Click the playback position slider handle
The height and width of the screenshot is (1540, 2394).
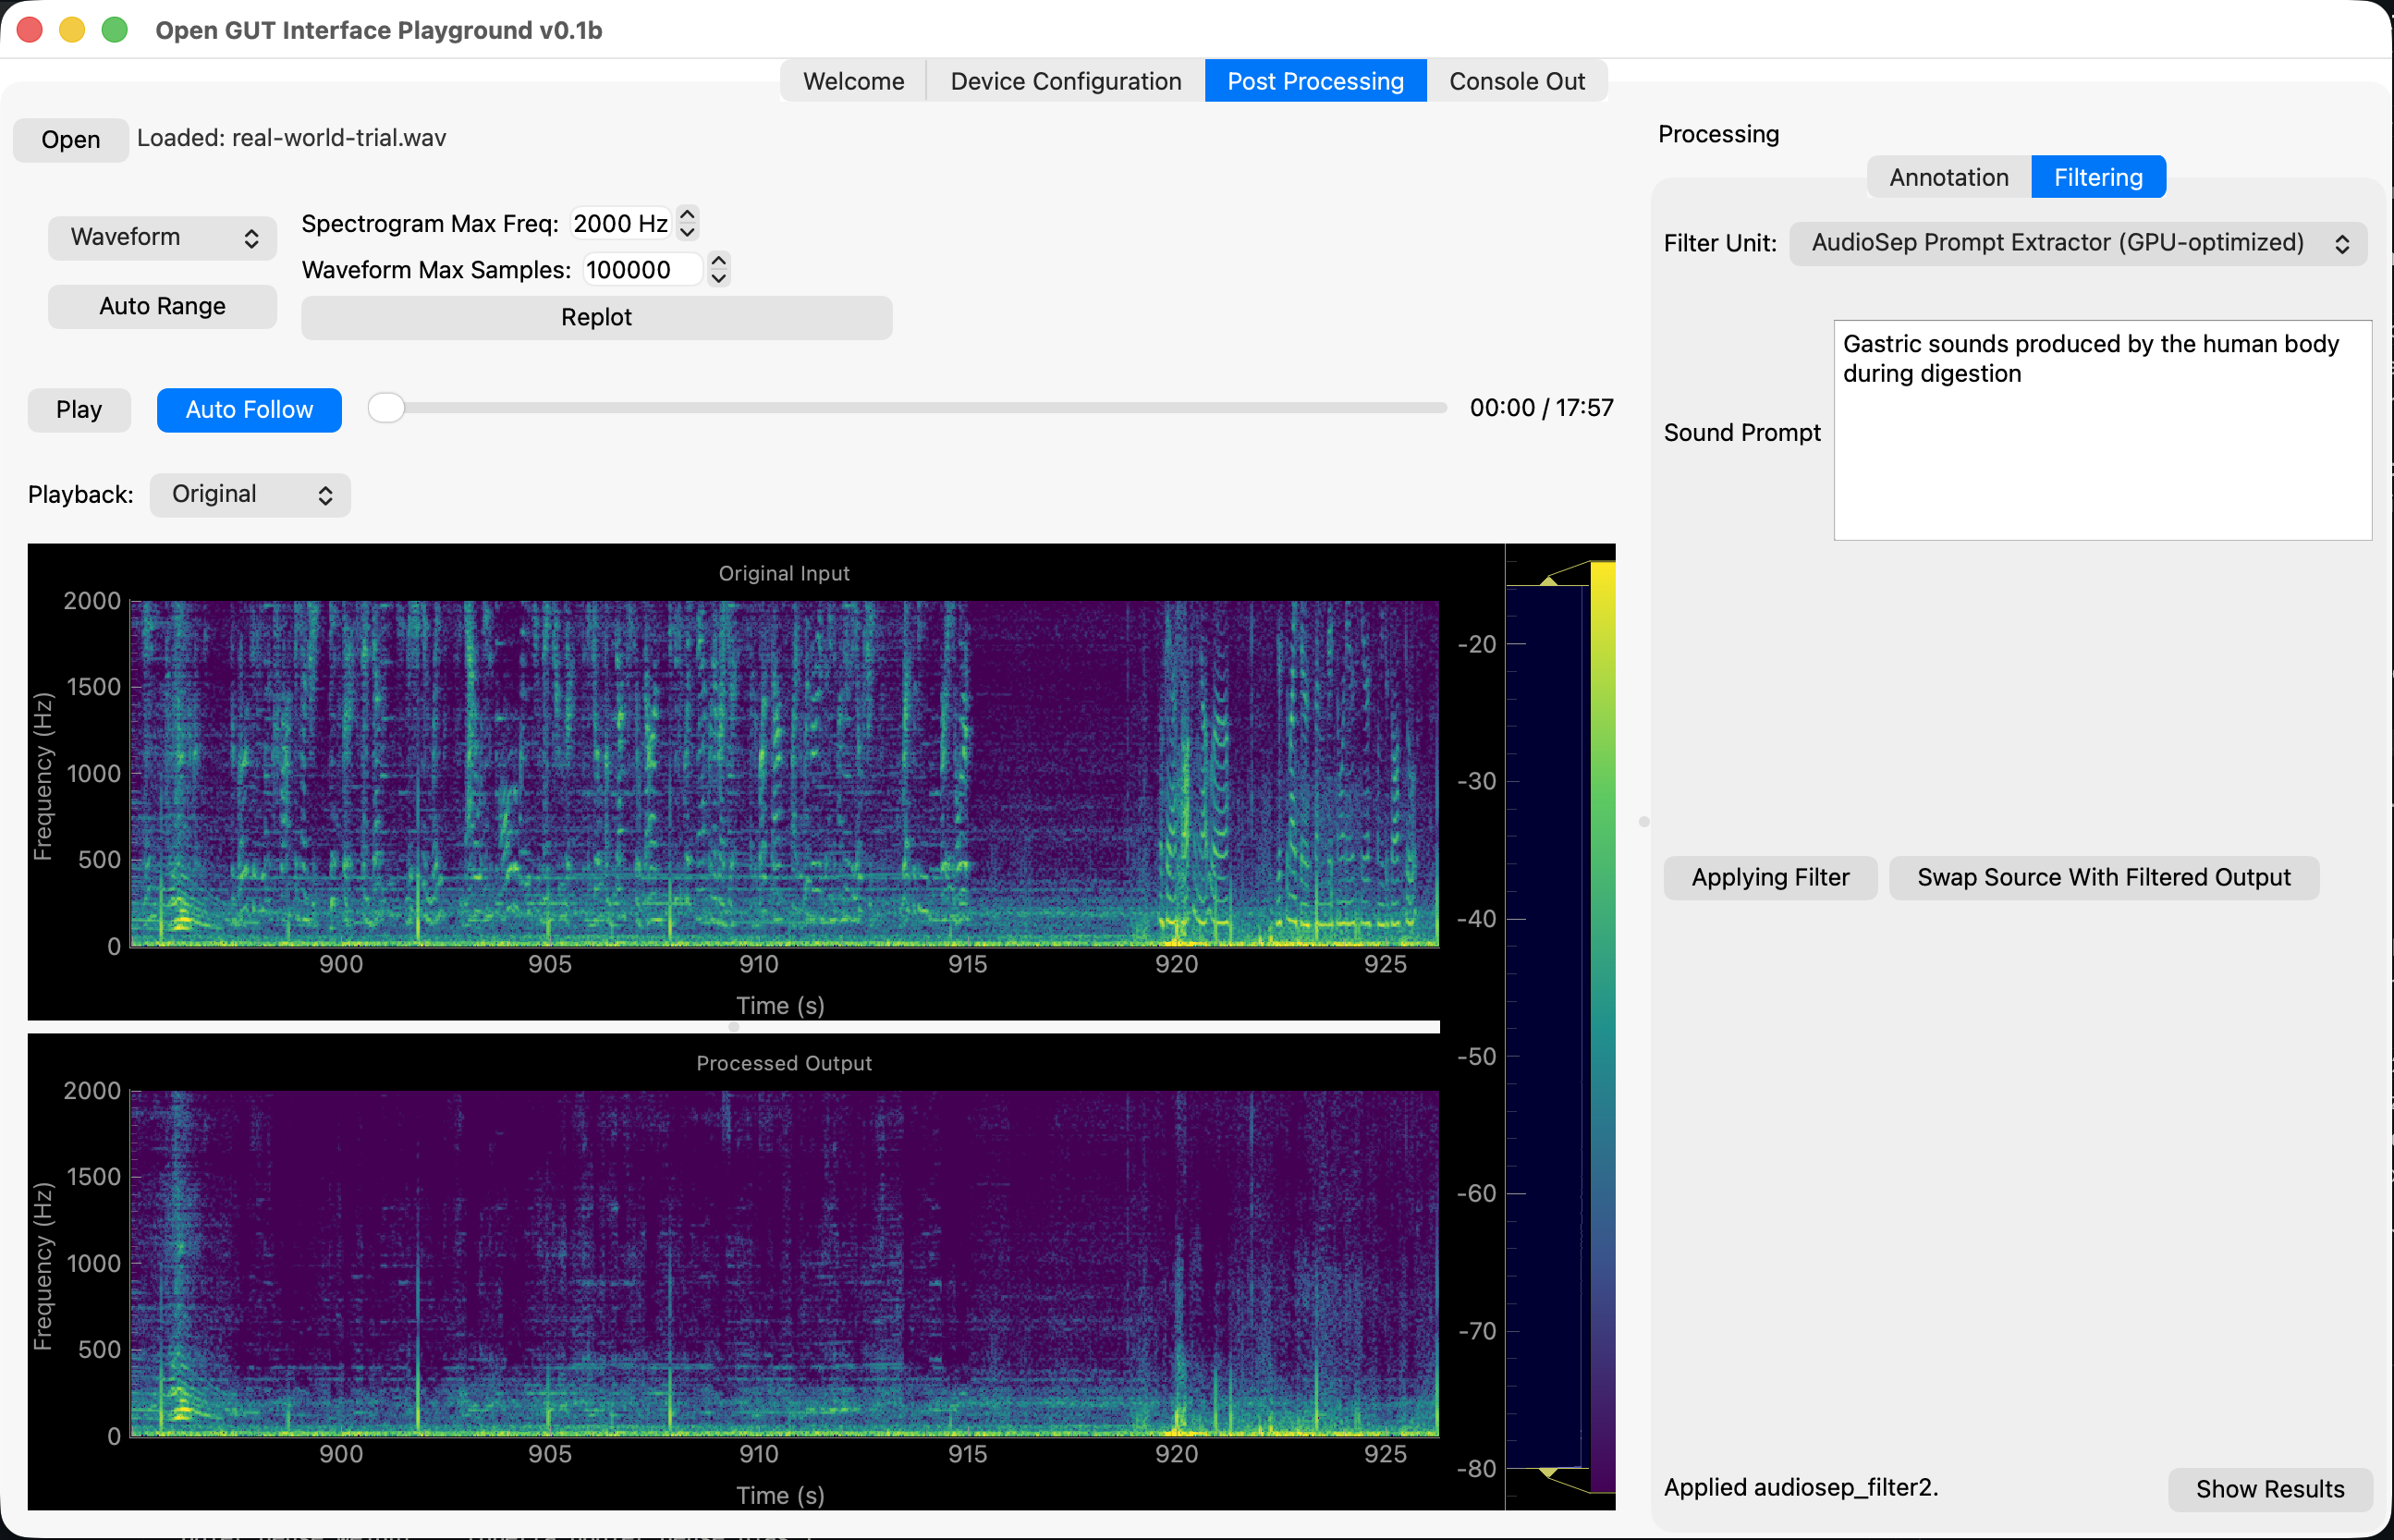(x=386, y=407)
